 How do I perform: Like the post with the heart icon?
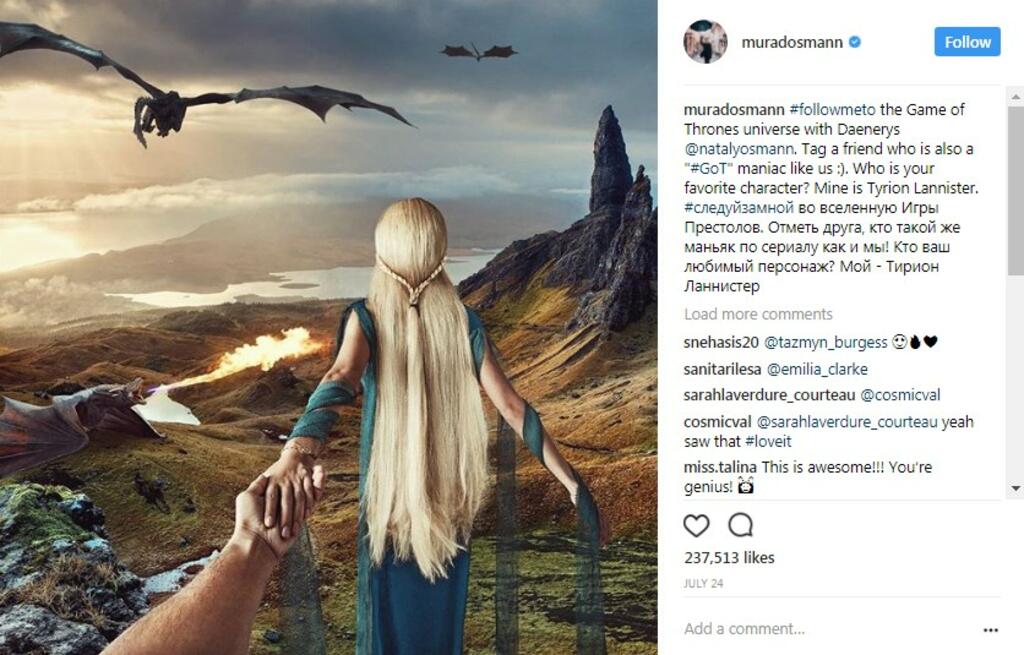click(696, 525)
